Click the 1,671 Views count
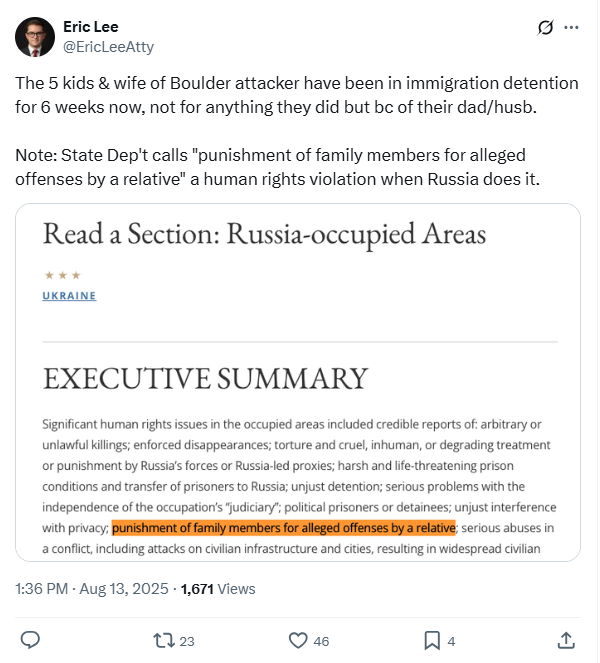 [218, 589]
